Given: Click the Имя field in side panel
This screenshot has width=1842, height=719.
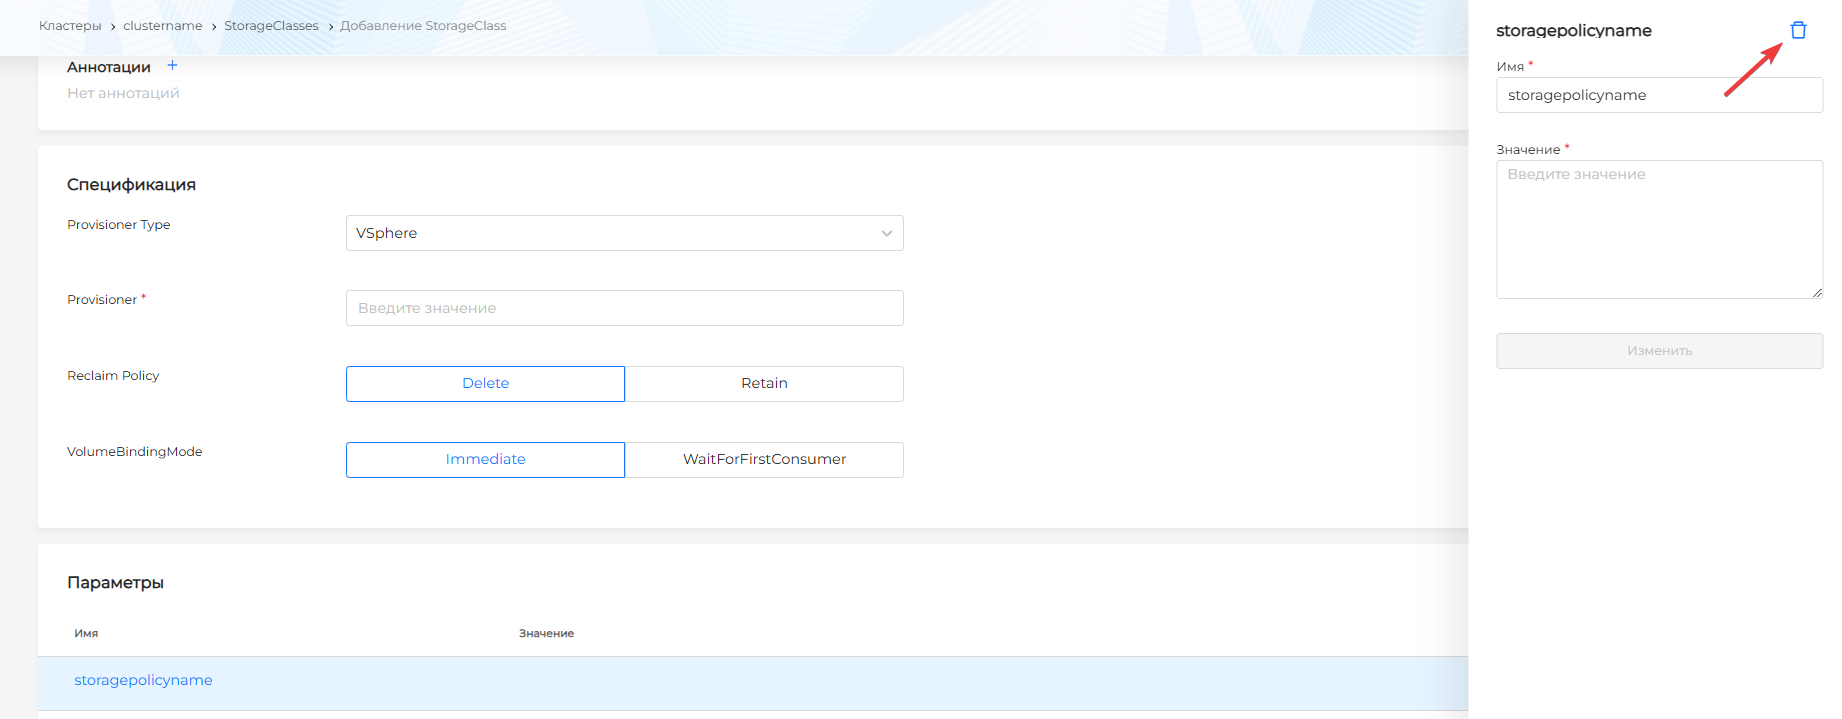Looking at the screenshot, I should pos(1659,95).
